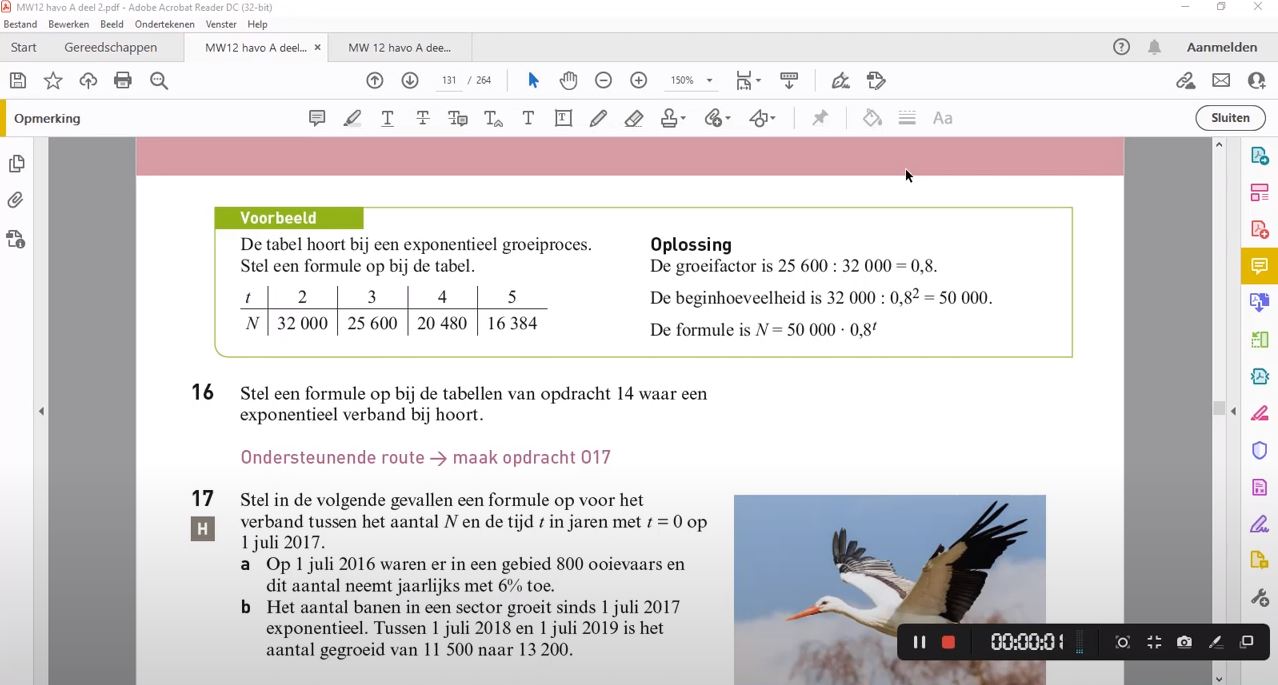Open the drawing shapes dropdown
This screenshot has height=685, width=1278.
(x=762, y=118)
